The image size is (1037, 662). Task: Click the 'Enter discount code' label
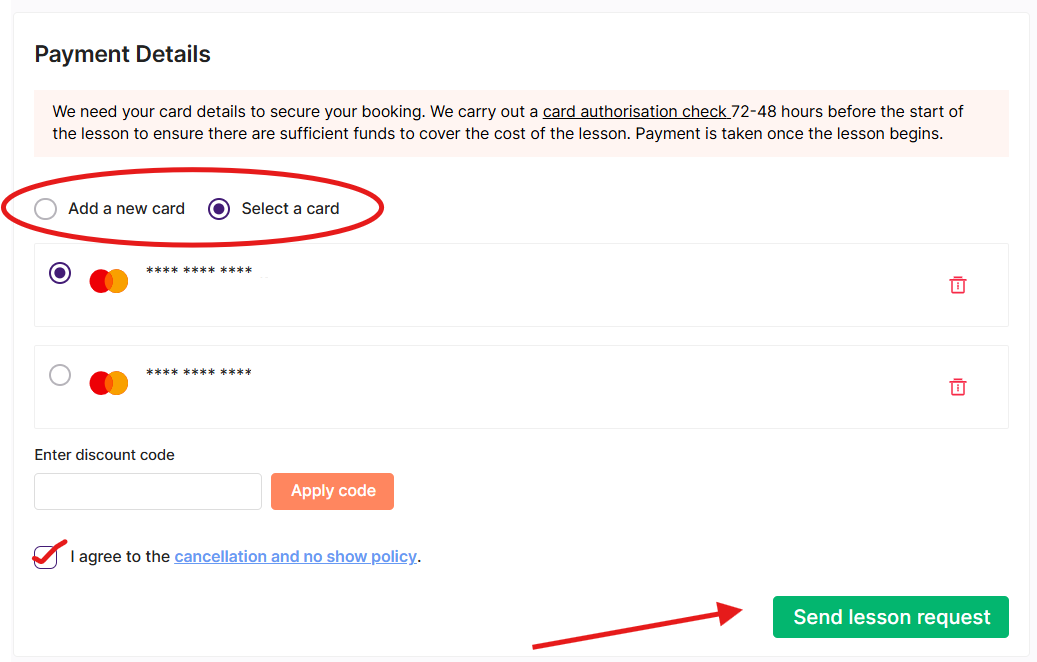click(104, 455)
